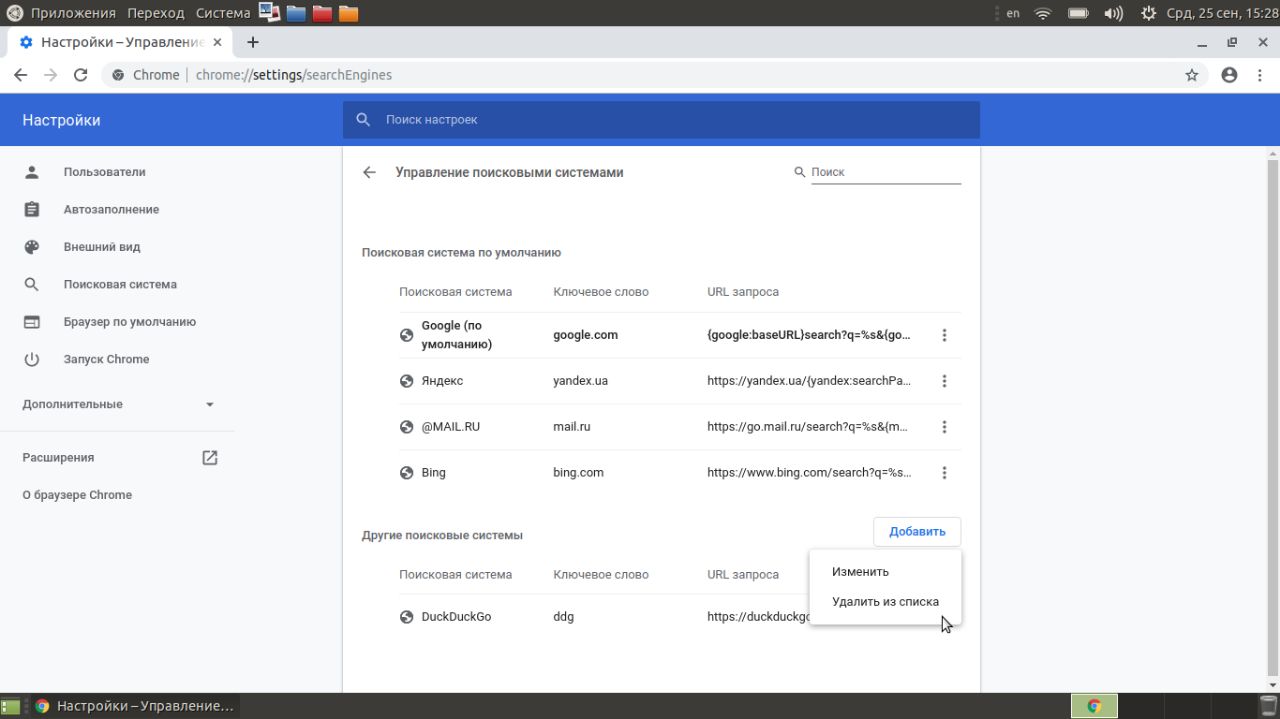
Task: Click the power icon next to Запуск Chrome
Action: [32, 359]
